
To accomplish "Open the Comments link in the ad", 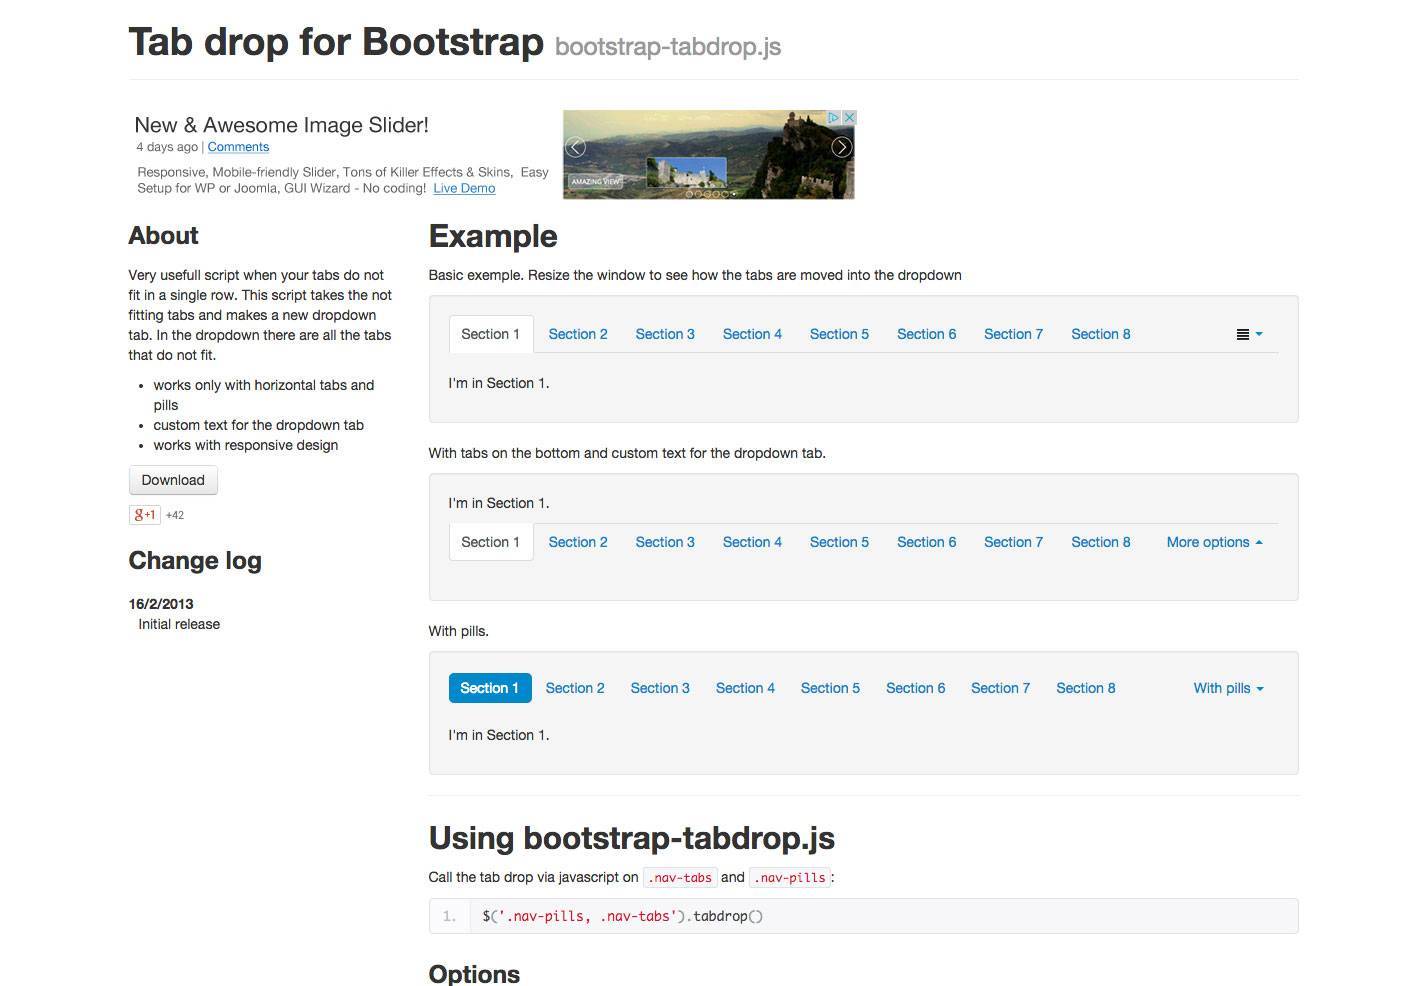I will [x=238, y=147].
